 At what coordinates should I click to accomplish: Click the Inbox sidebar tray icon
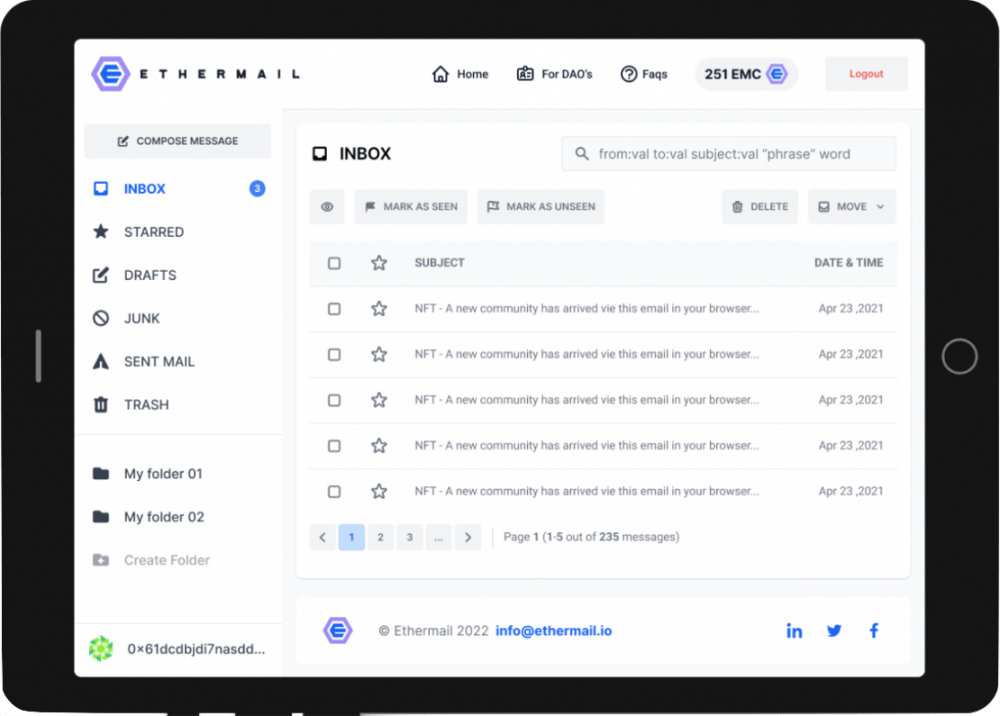coord(101,189)
